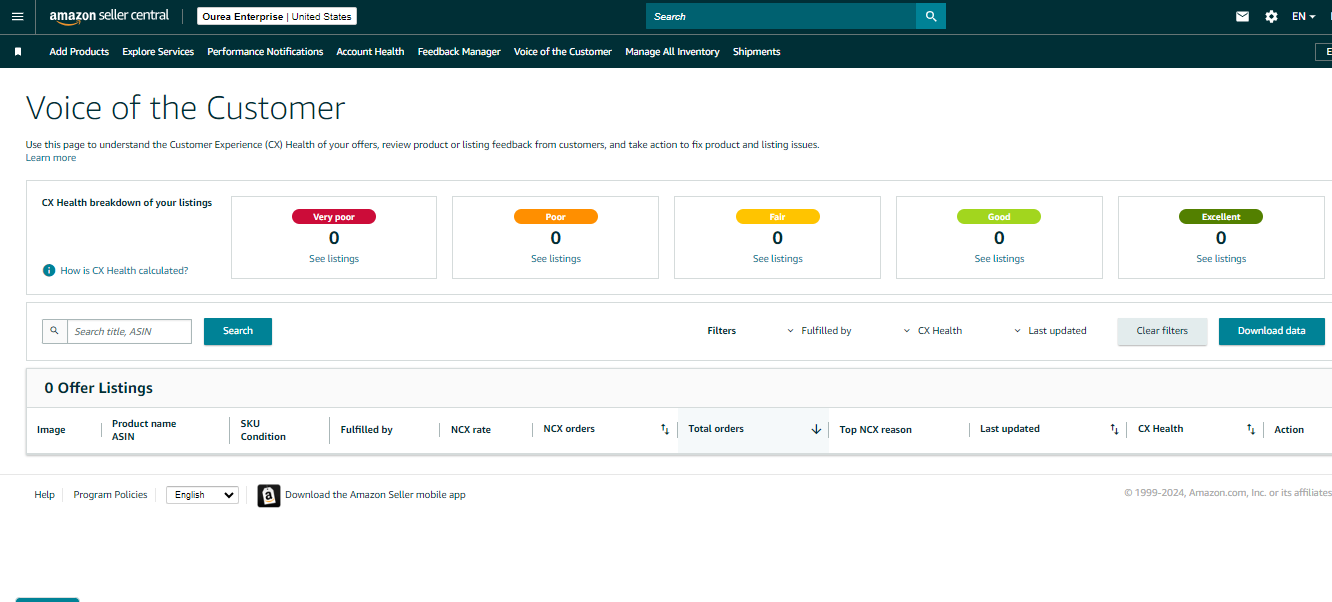The width and height of the screenshot is (1332, 602).
Task: Click the yellow Fair badge
Action: pos(778,217)
